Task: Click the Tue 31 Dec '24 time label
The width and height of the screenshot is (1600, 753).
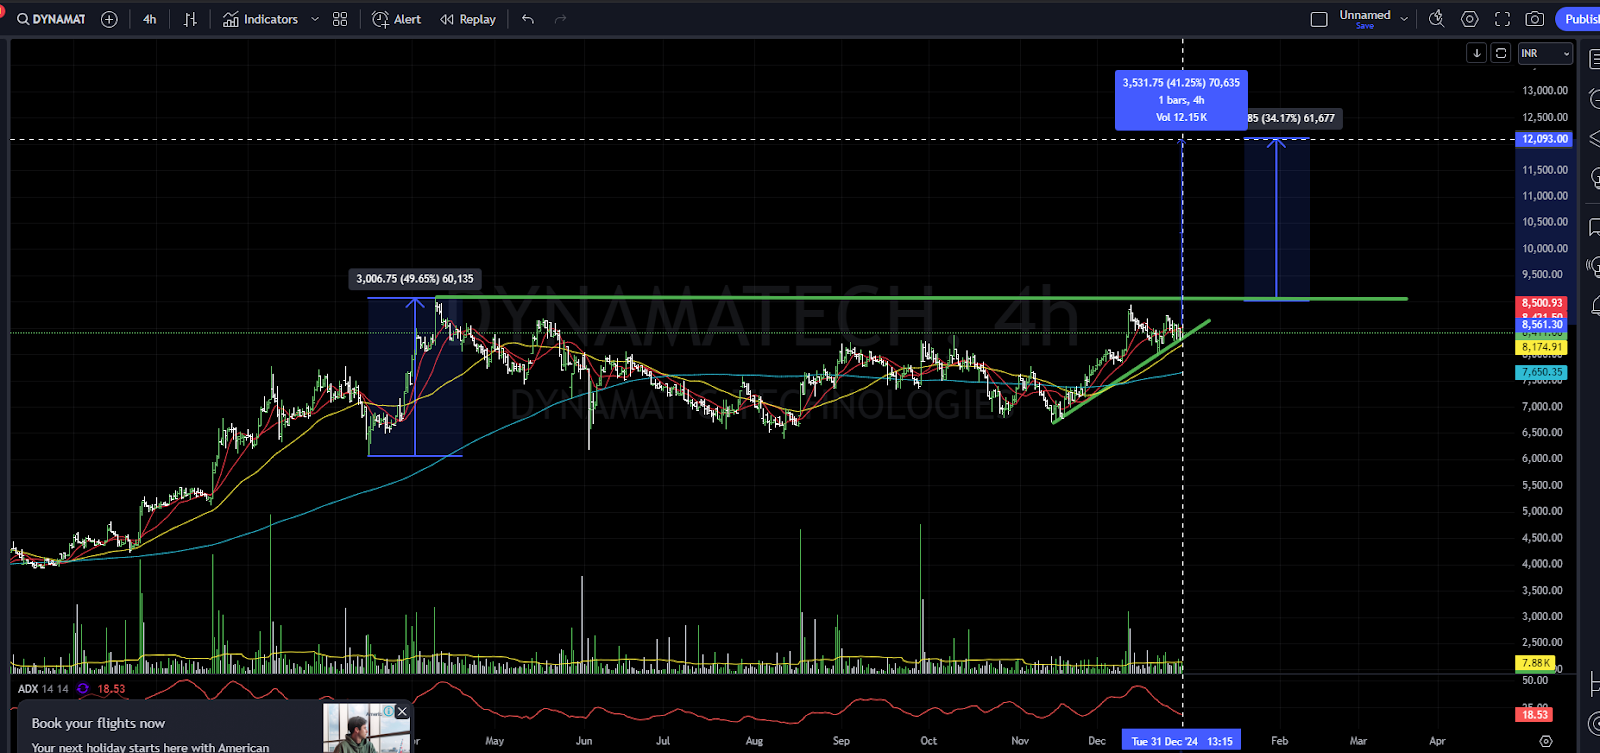Action: point(1180,741)
